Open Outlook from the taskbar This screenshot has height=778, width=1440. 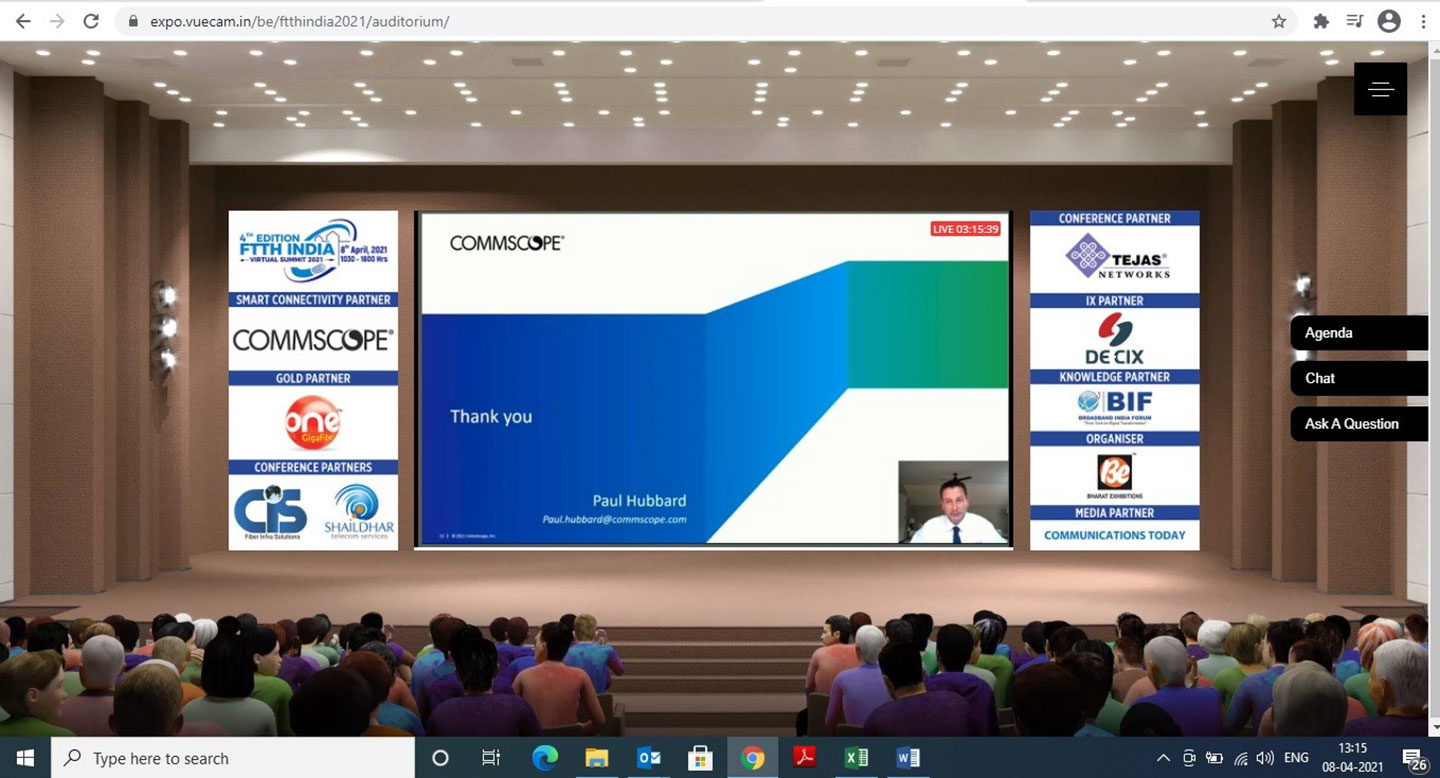649,758
